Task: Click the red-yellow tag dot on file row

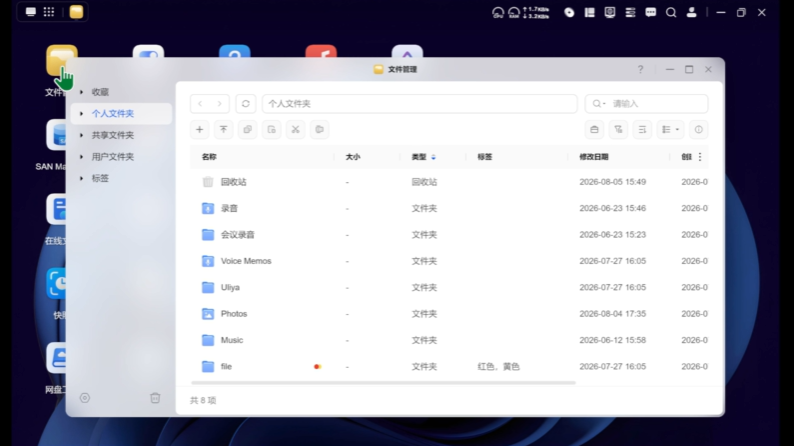Action: [317, 367]
